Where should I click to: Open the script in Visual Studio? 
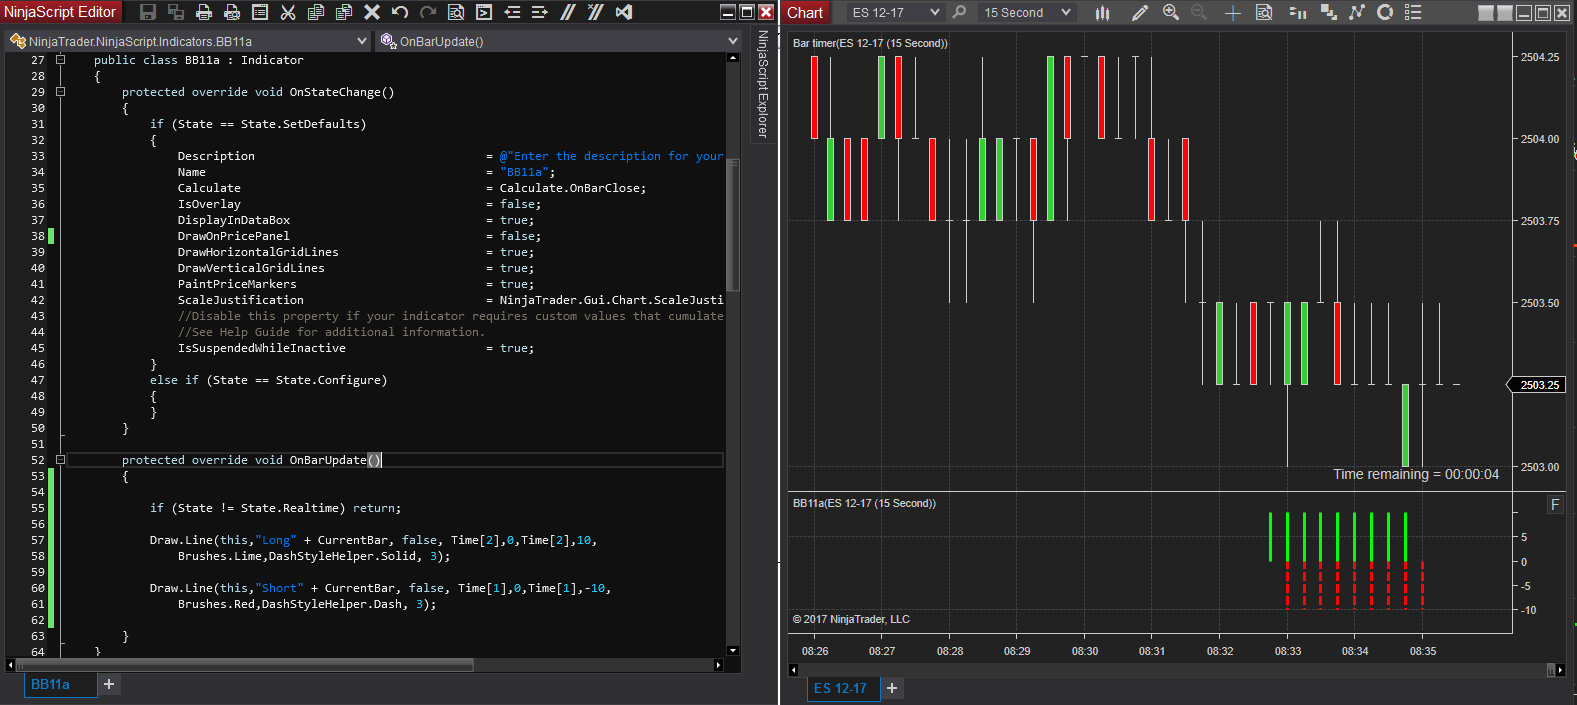tap(624, 12)
